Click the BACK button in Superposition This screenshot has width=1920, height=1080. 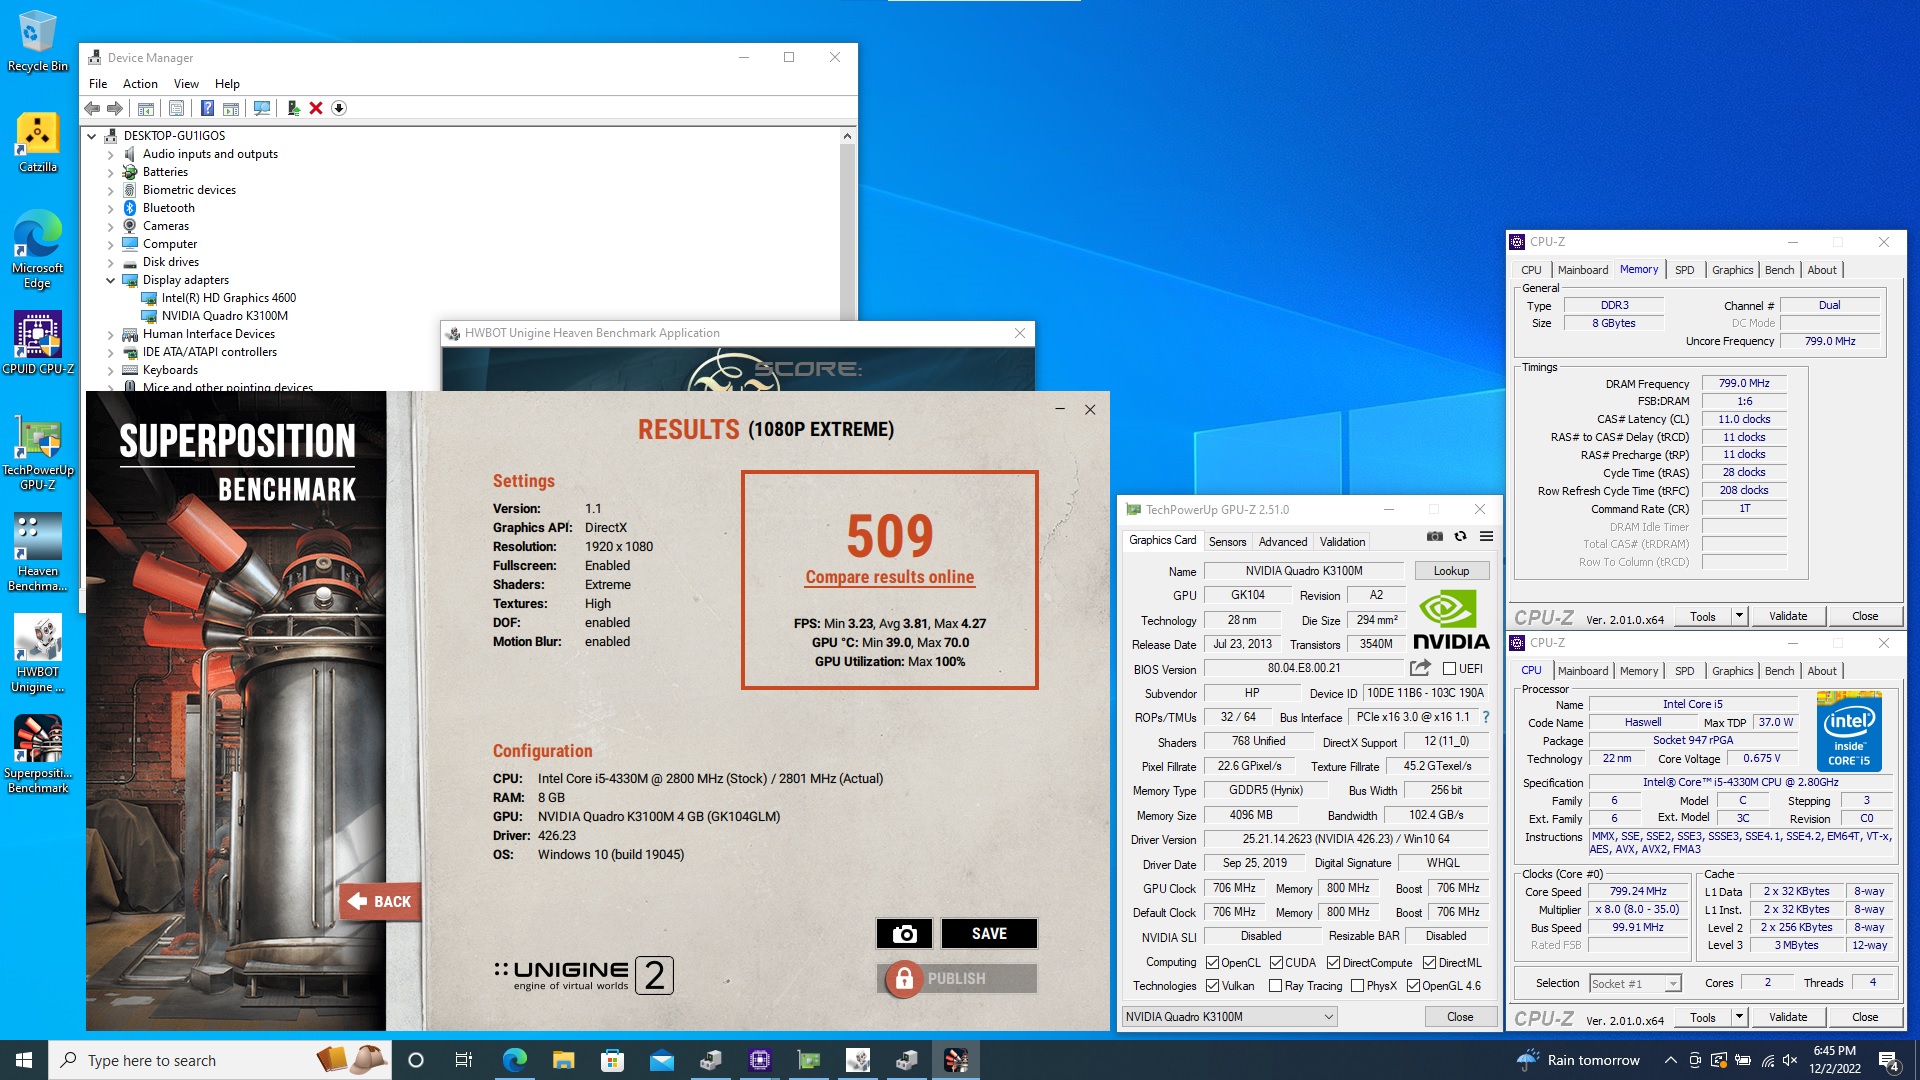click(x=380, y=902)
